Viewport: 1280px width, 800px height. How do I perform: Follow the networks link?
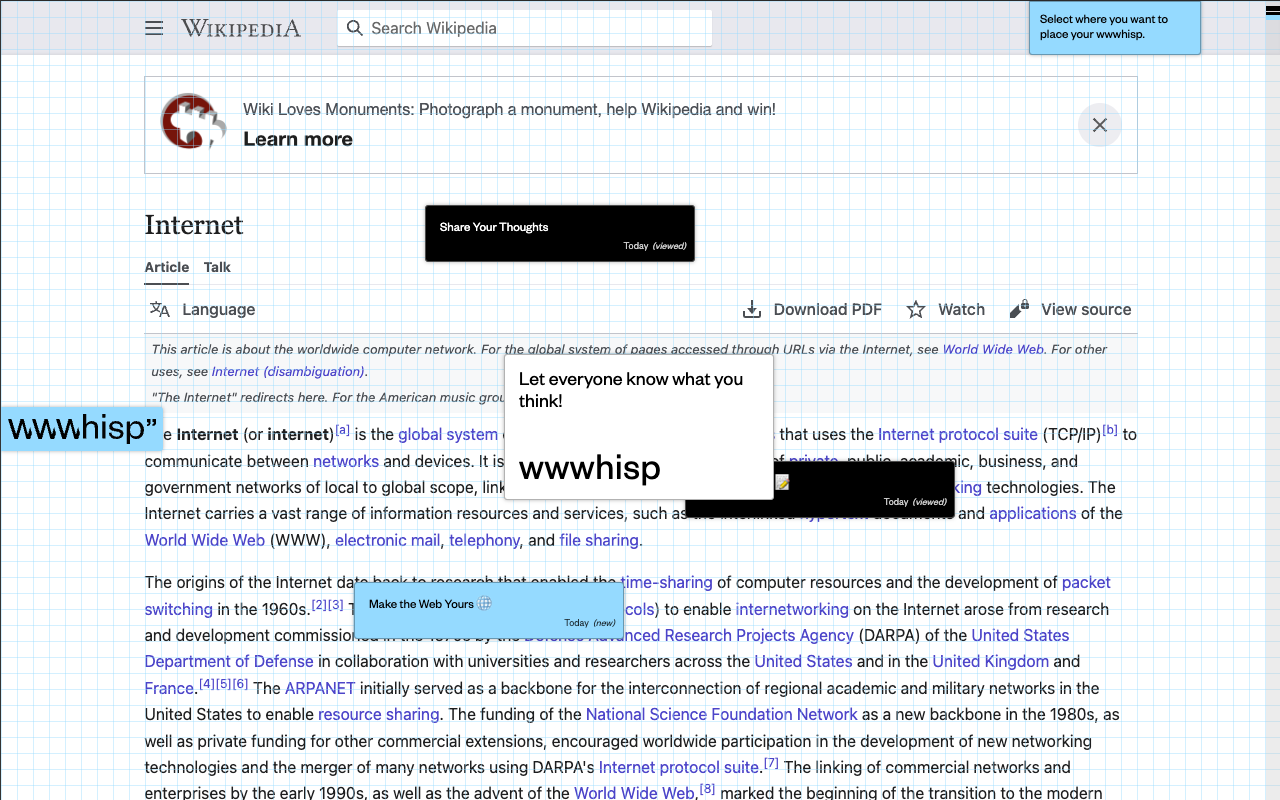click(x=346, y=461)
